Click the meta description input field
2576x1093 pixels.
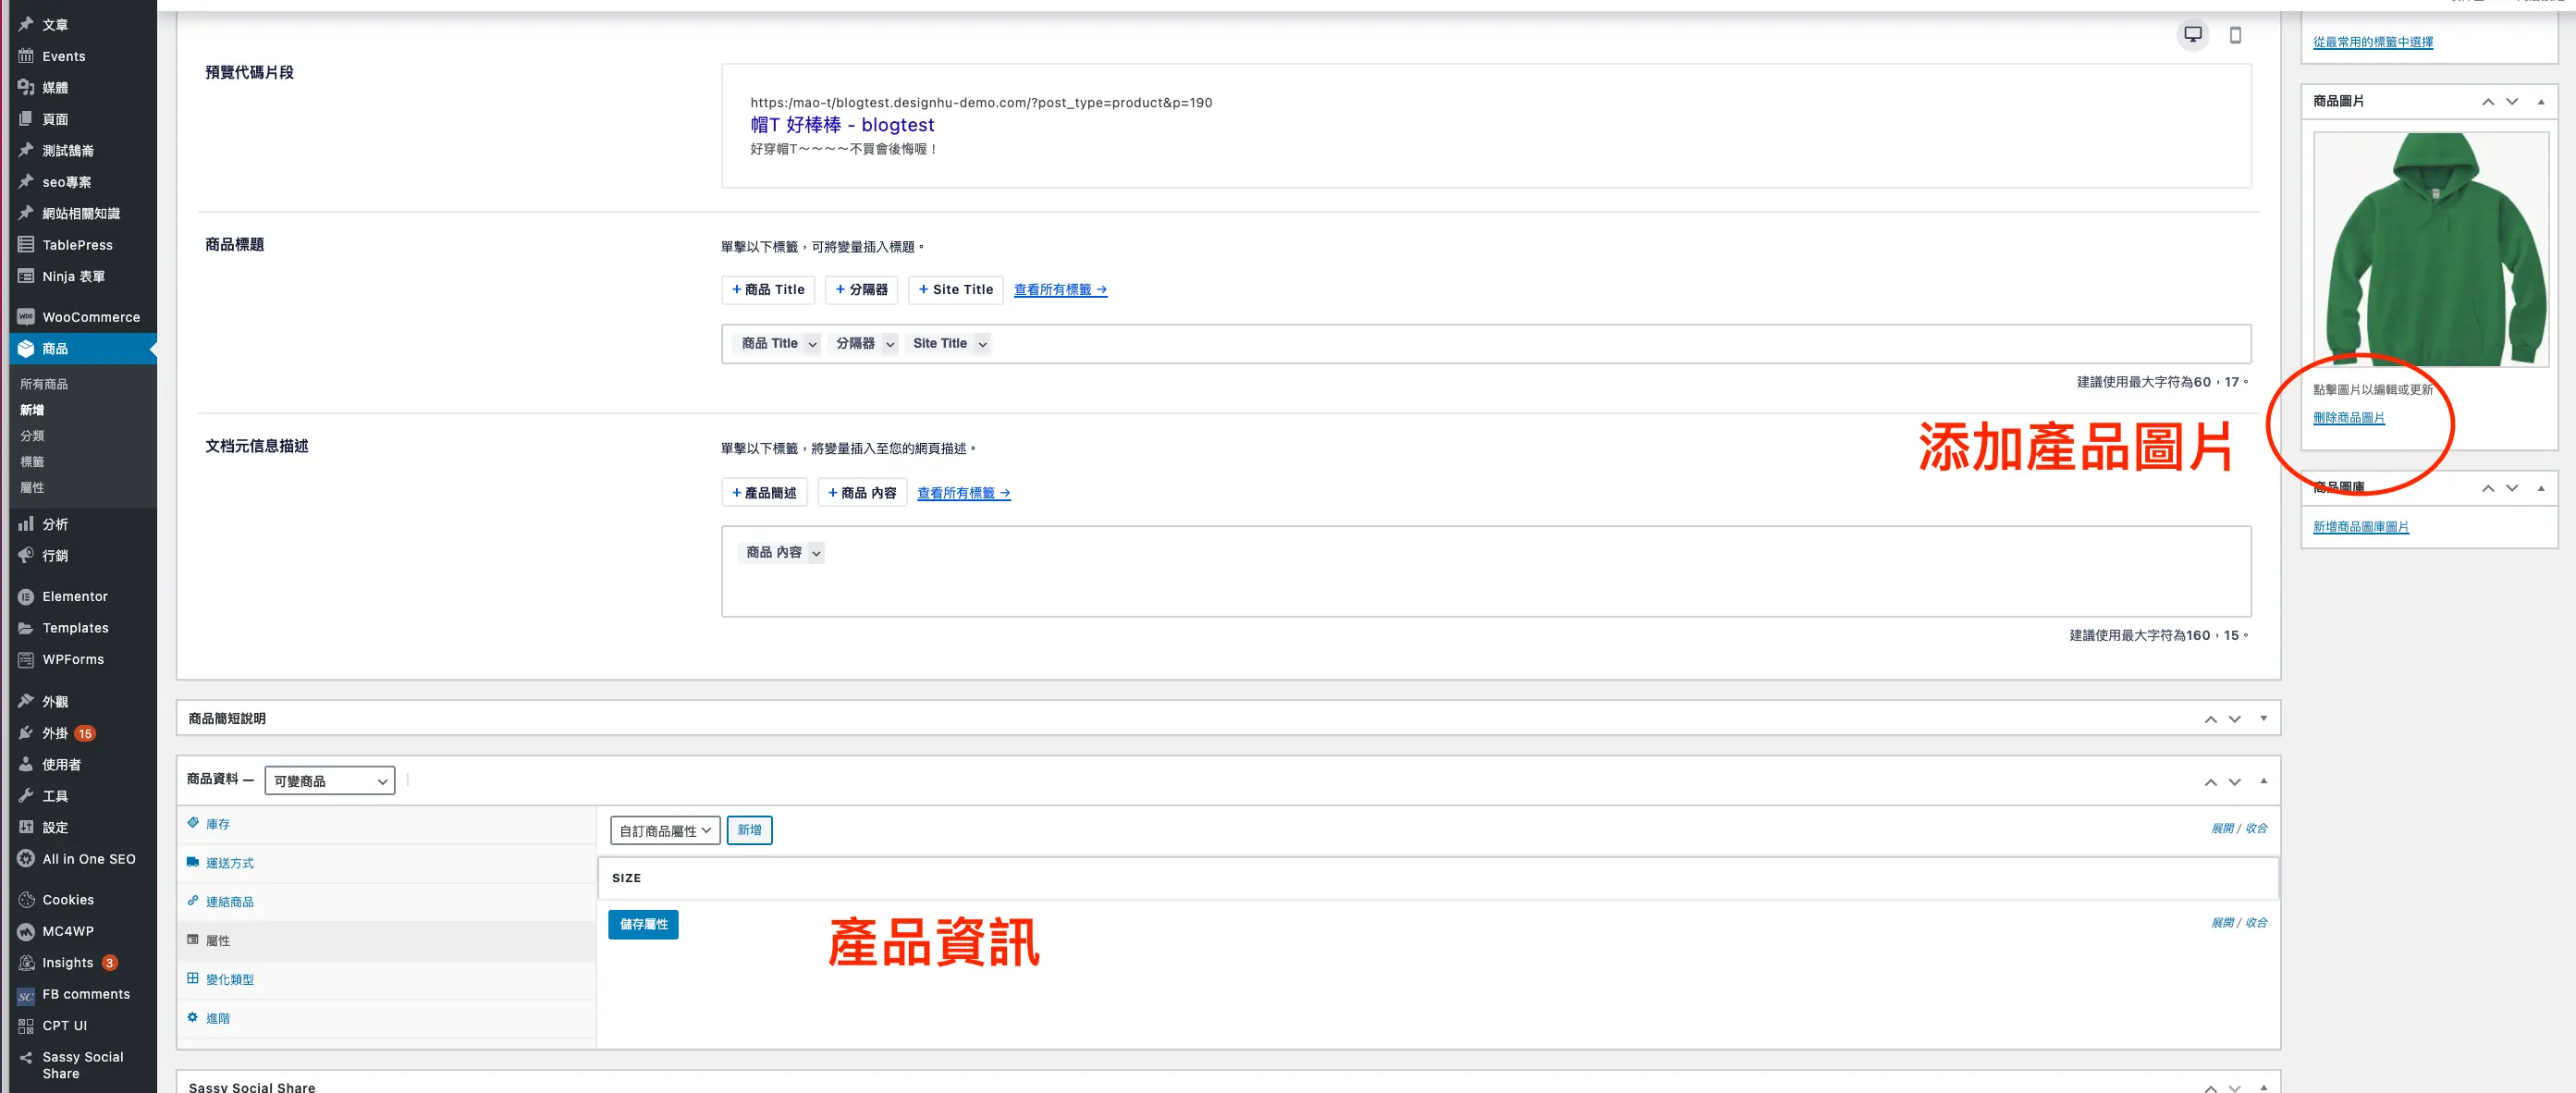[x=1485, y=572]
